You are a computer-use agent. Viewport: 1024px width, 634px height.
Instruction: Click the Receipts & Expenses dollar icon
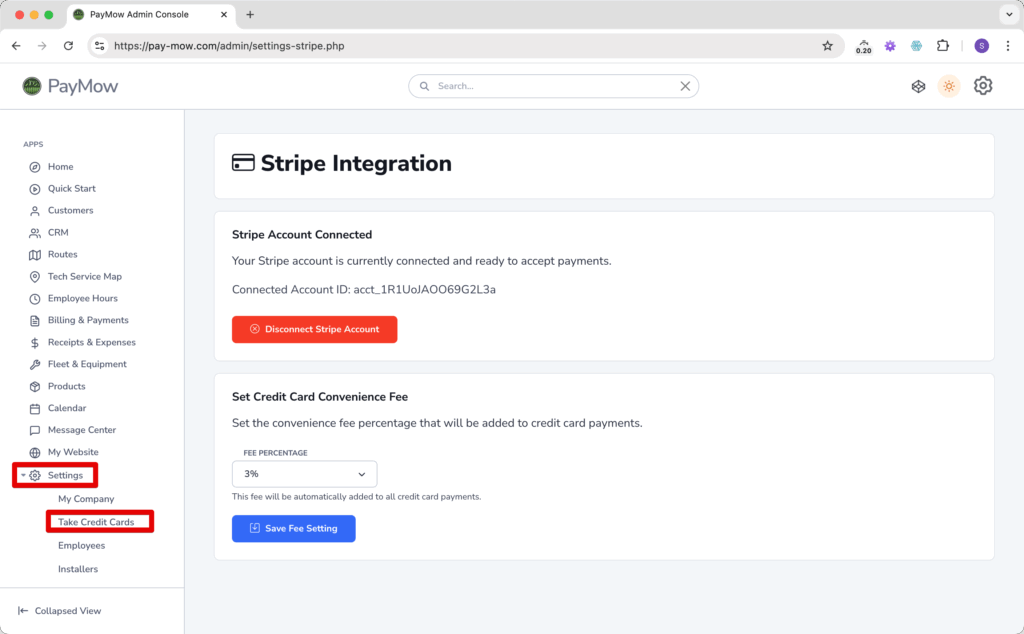pyautogui.click(x=35, y=343)
